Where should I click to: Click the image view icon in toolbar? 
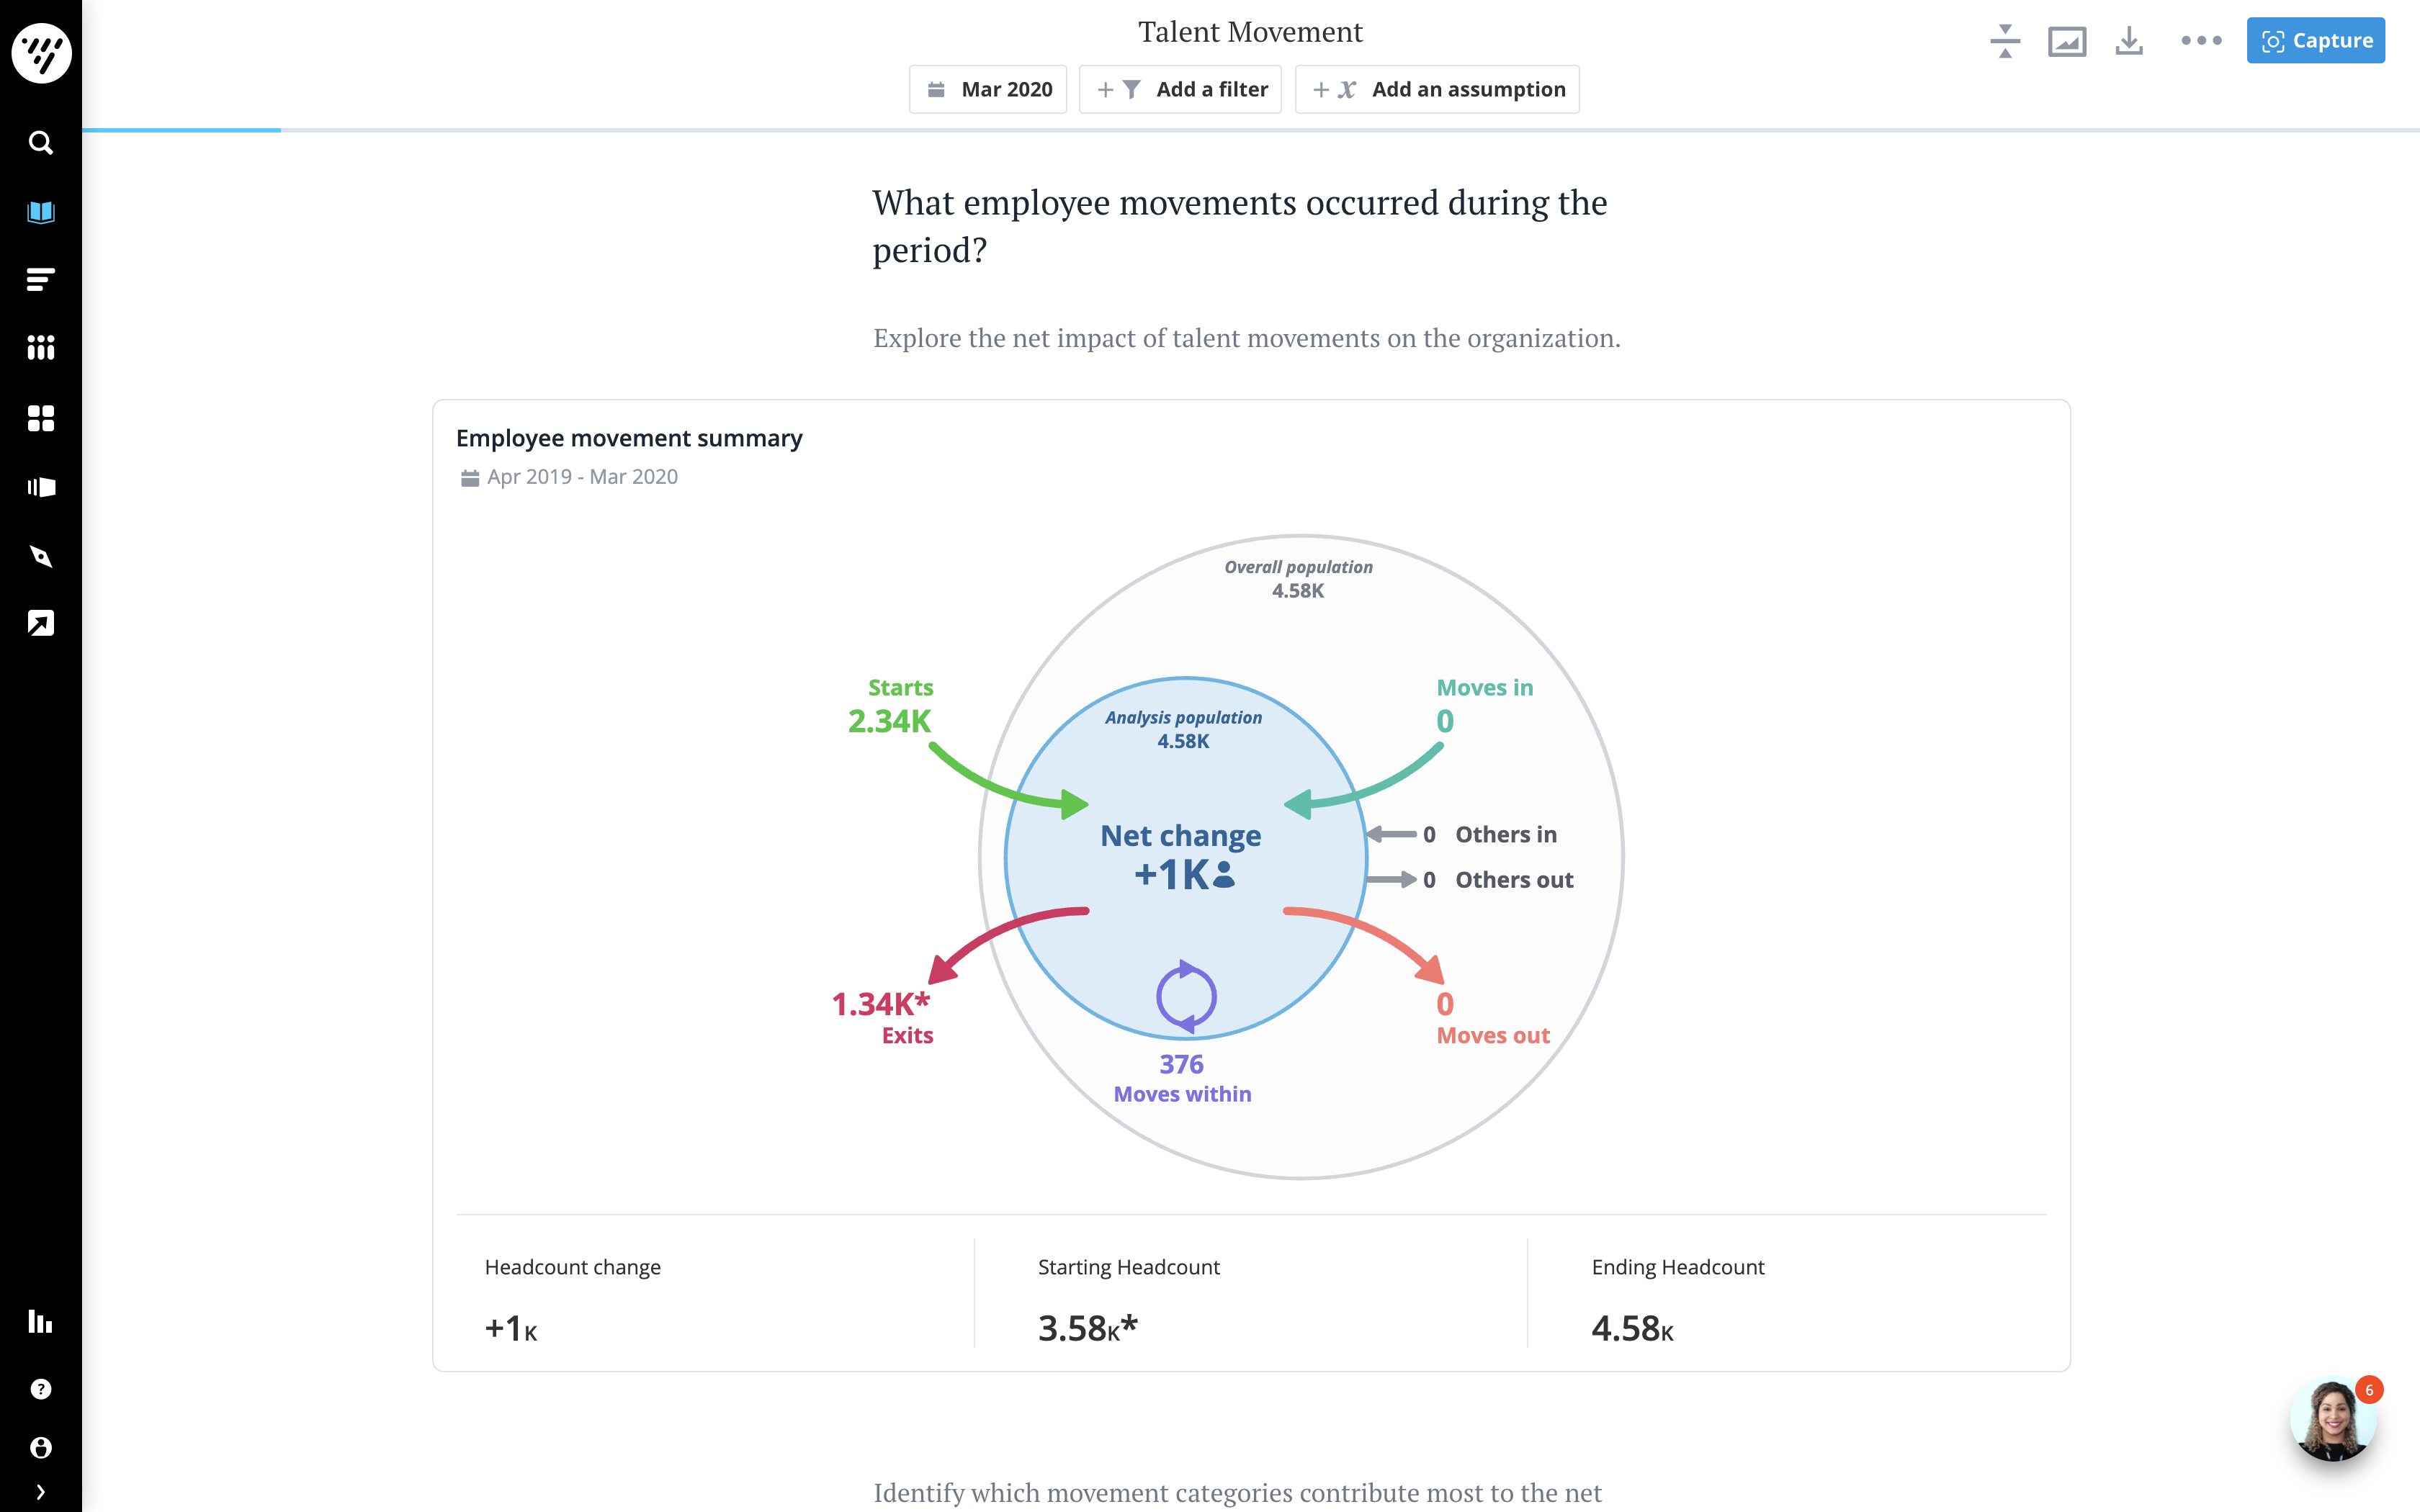2066,41
